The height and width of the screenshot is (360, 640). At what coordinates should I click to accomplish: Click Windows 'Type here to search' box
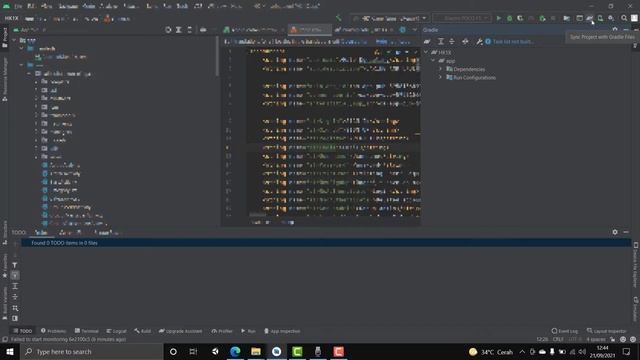pos(92,351)
